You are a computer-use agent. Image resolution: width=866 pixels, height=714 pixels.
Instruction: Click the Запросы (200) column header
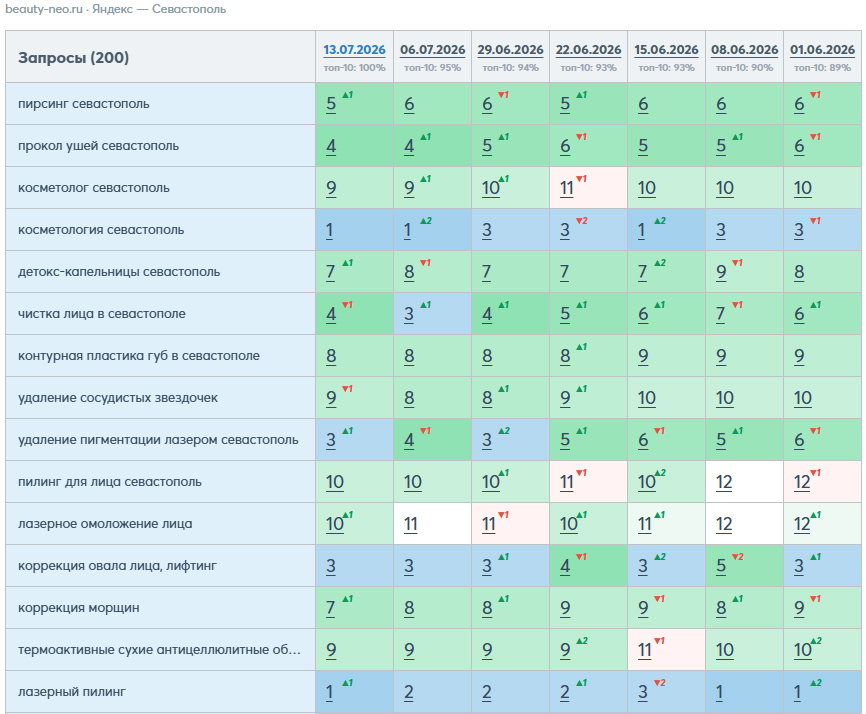[x=73, y=57]
